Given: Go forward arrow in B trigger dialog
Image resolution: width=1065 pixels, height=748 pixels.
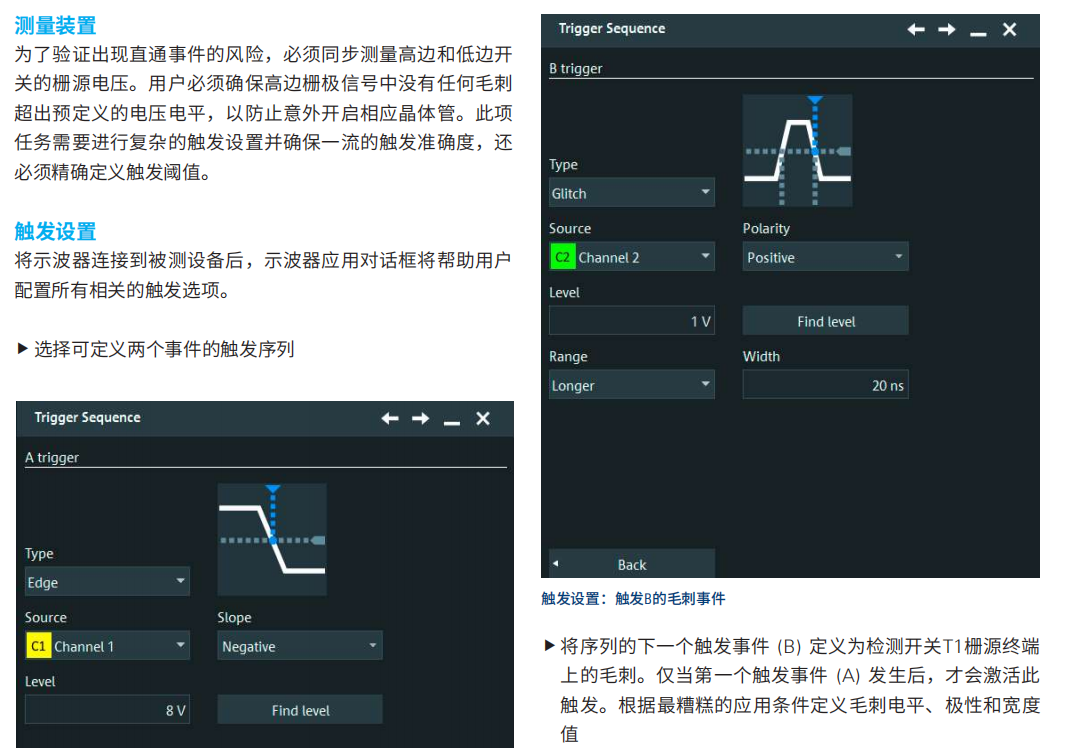Looking at the screenshot, I should point(947,29).
